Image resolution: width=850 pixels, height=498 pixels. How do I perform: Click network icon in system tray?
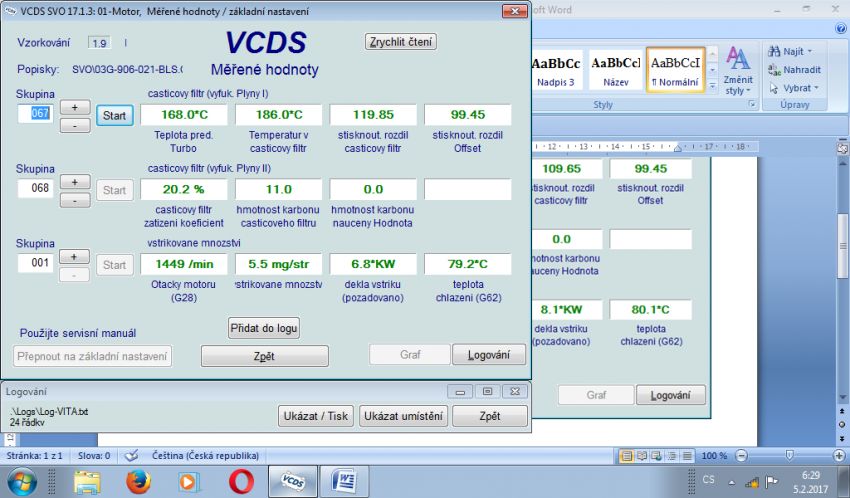[x=751, y=482]
